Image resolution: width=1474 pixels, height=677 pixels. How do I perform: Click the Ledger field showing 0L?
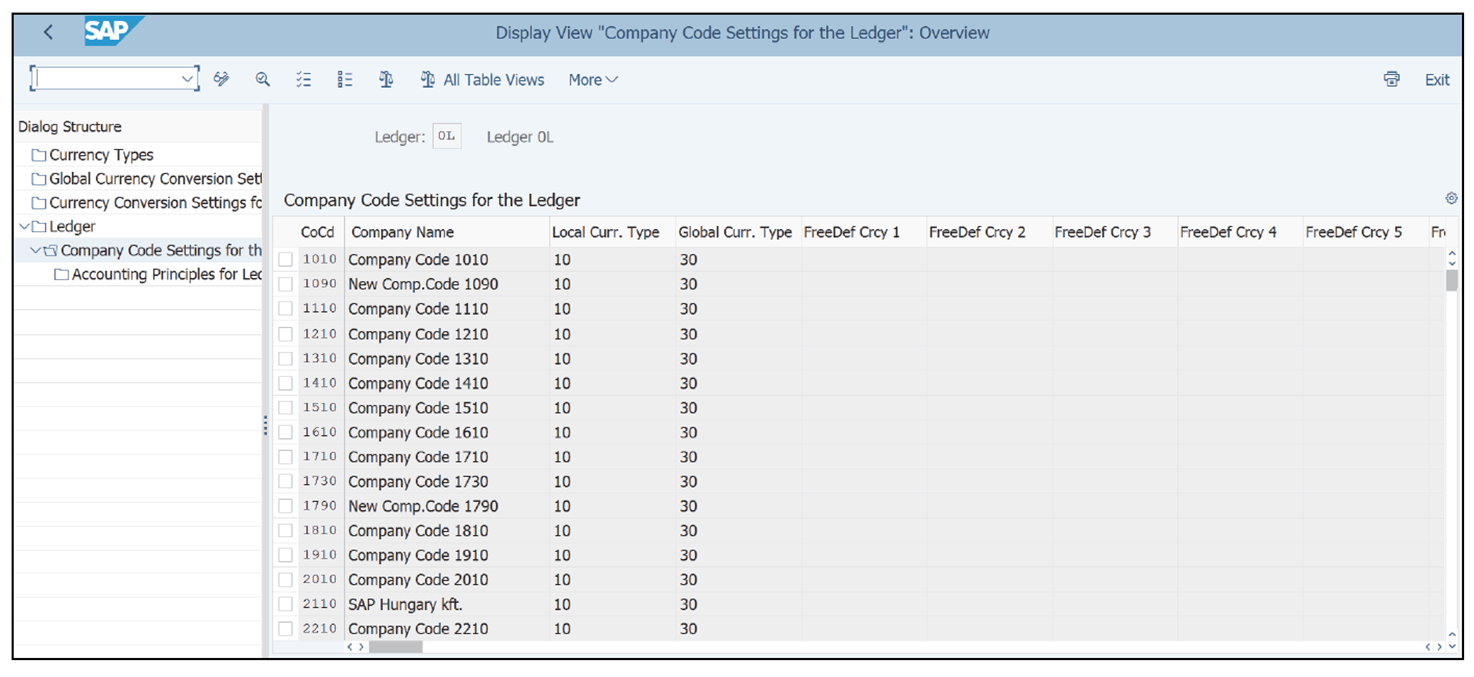pos(447,137)
